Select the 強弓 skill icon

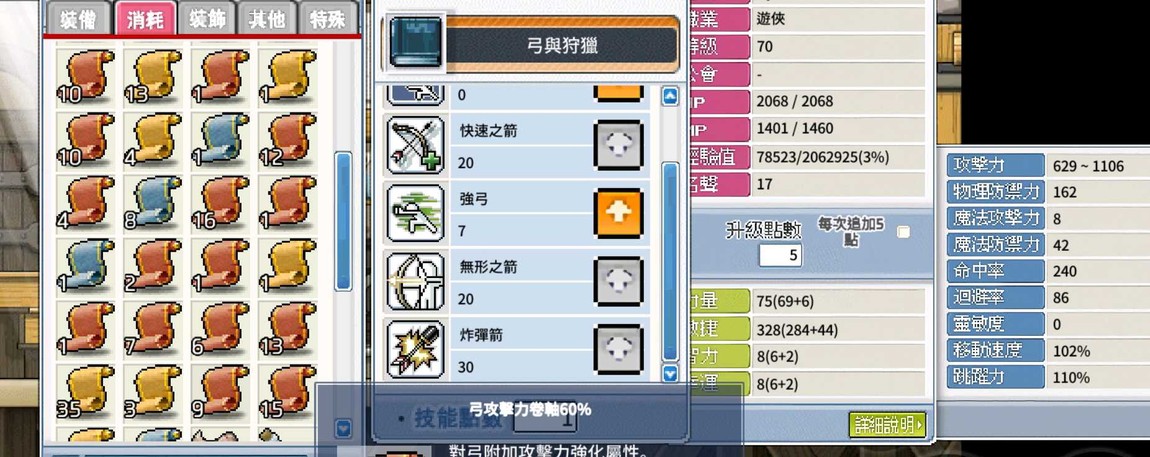click(x=415, y=213)
